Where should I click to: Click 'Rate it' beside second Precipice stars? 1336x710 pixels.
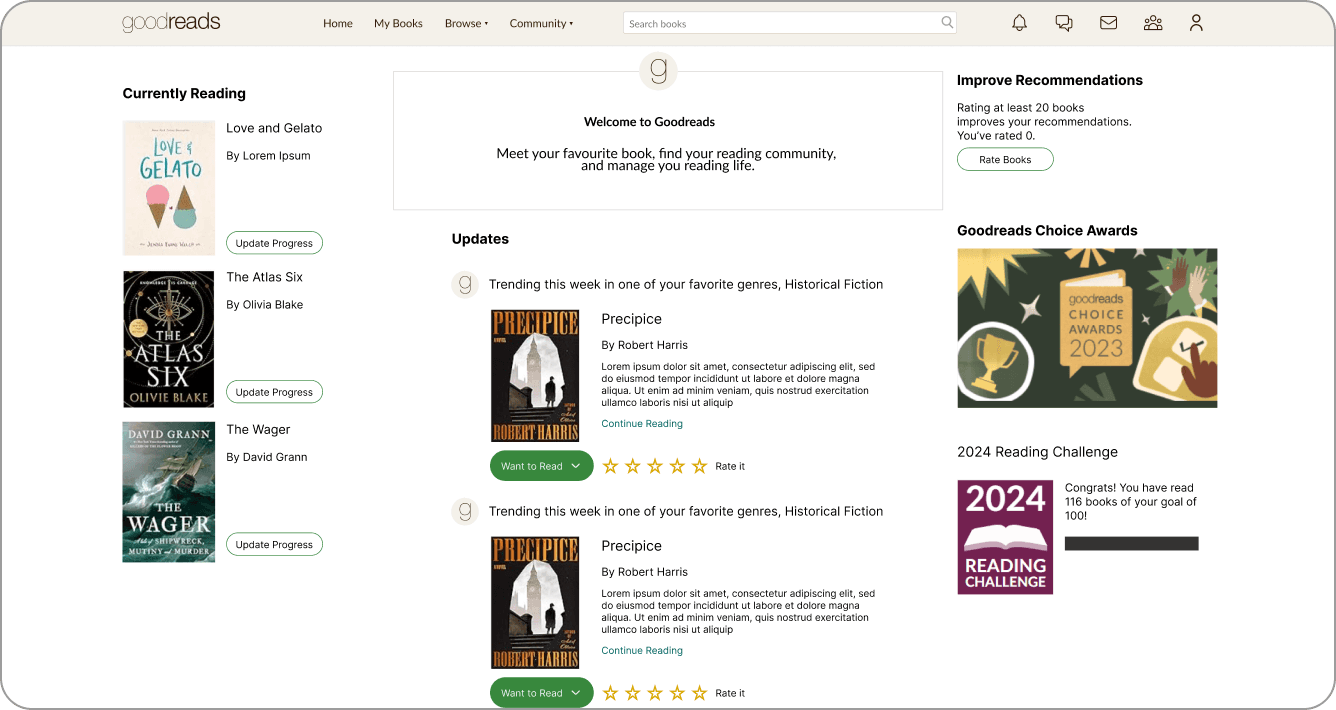pos(730,693)
